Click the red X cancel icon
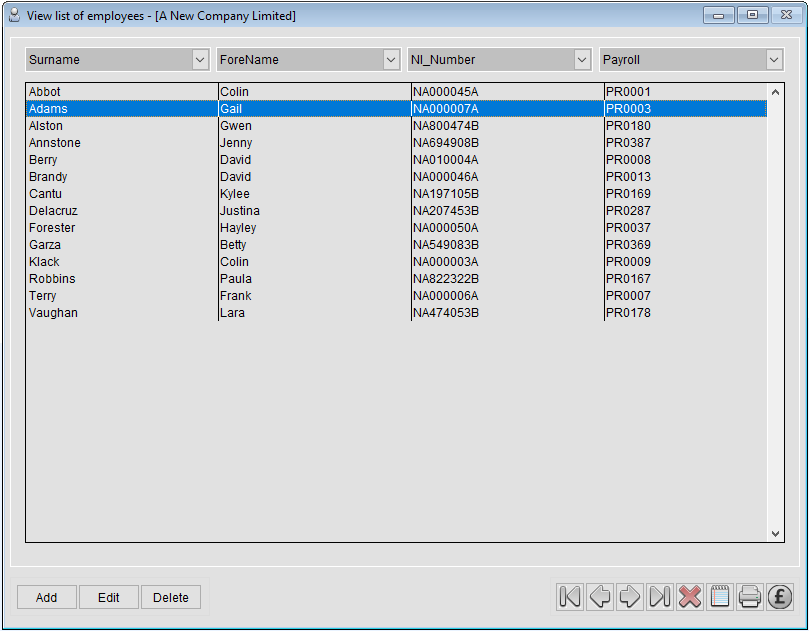The width and height of the screenshot is (809, 631). click(689, 597)
